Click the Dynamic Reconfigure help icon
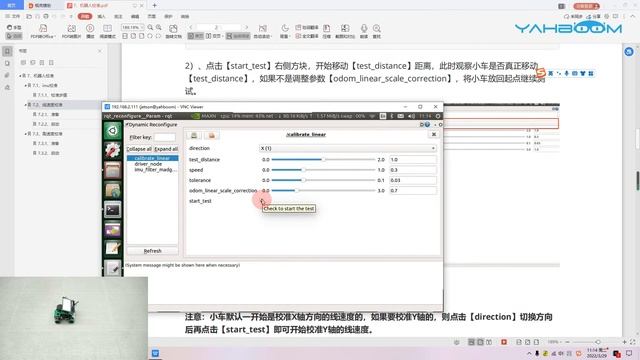 click(x=427, y=124)
